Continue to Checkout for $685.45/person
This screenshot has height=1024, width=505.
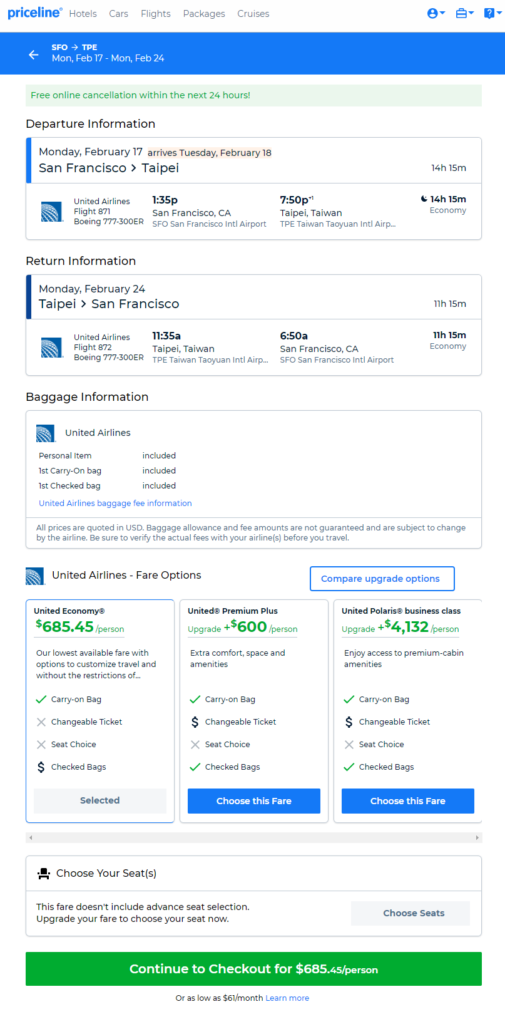[x=253, y=969]
